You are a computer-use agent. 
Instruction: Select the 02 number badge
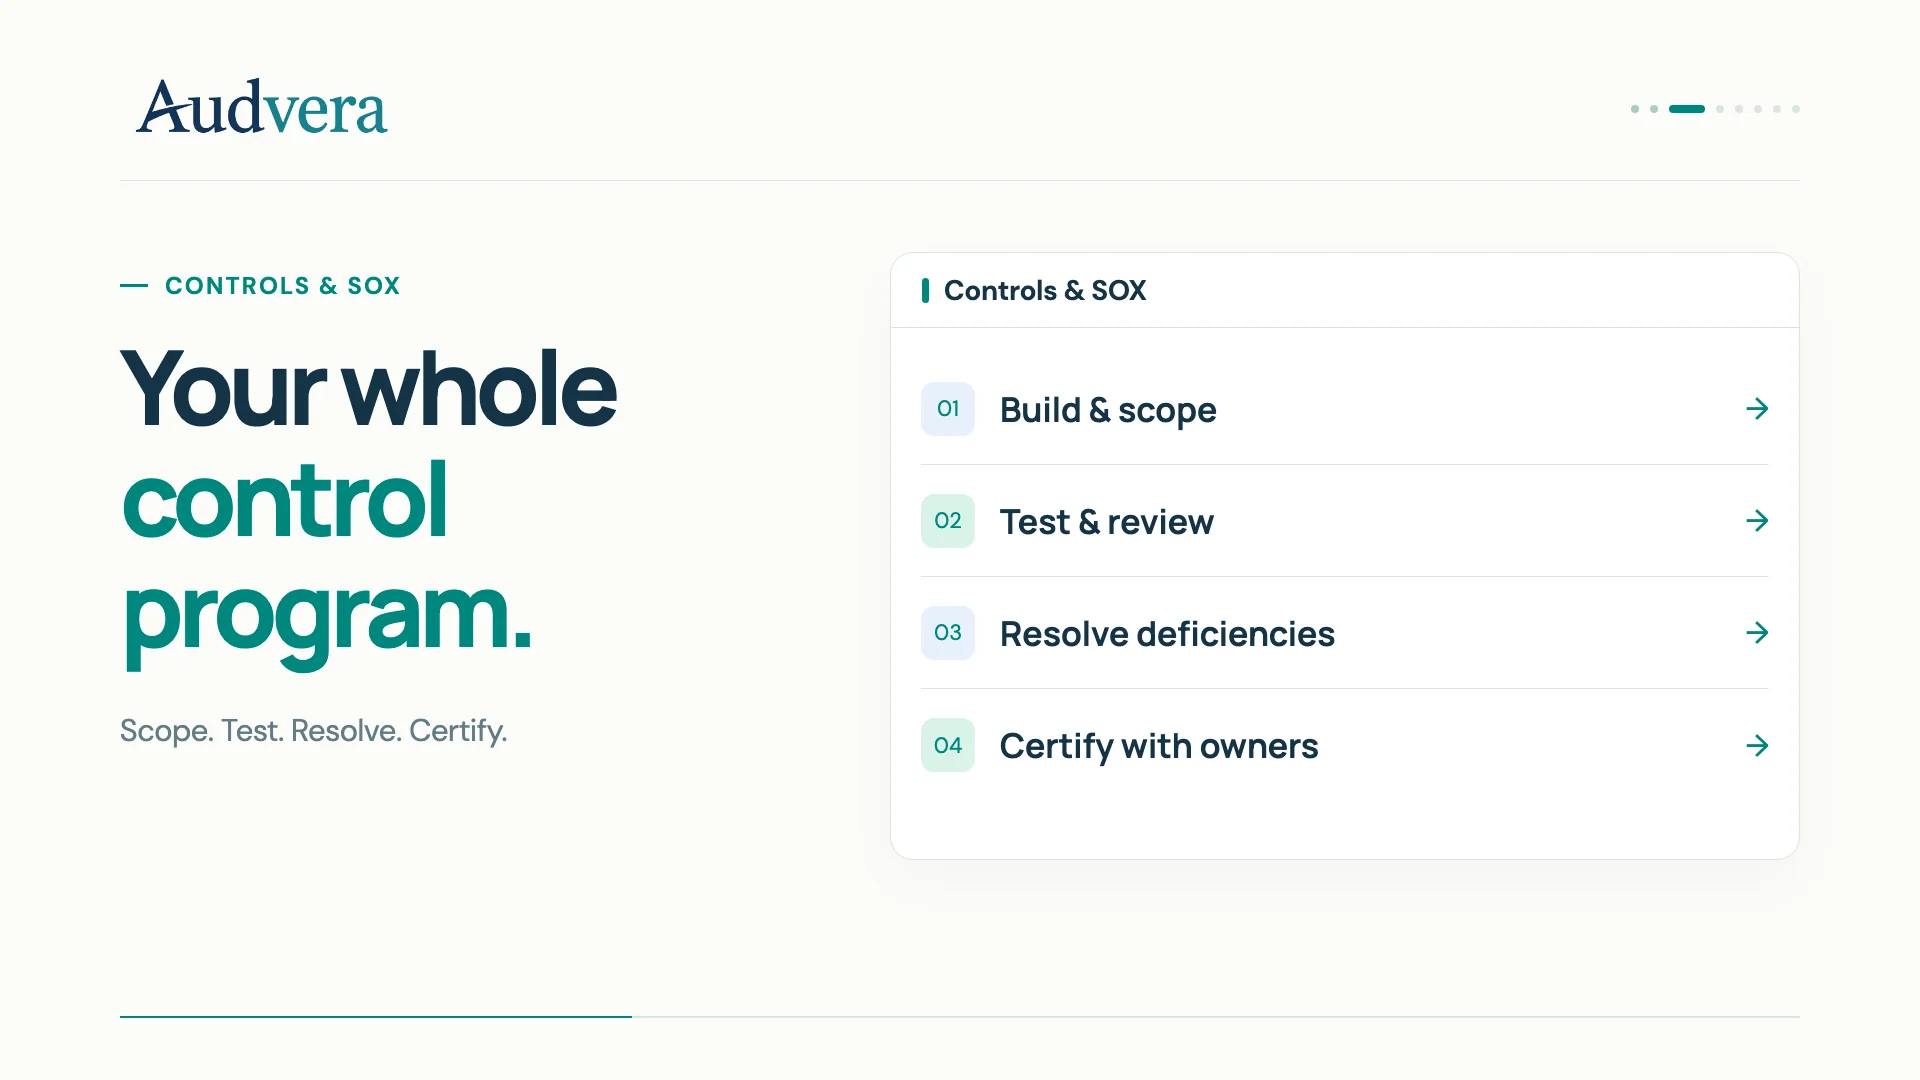(948, 521)
